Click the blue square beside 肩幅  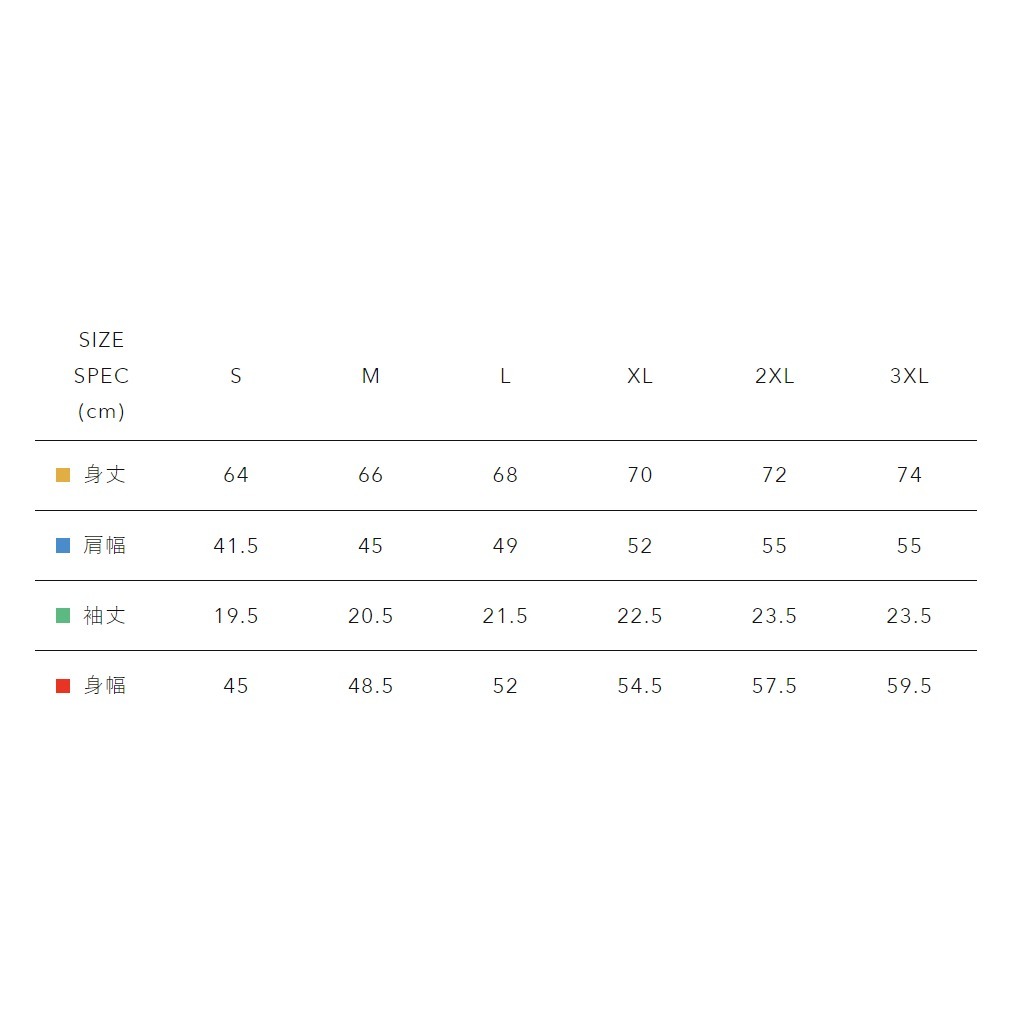63,546
